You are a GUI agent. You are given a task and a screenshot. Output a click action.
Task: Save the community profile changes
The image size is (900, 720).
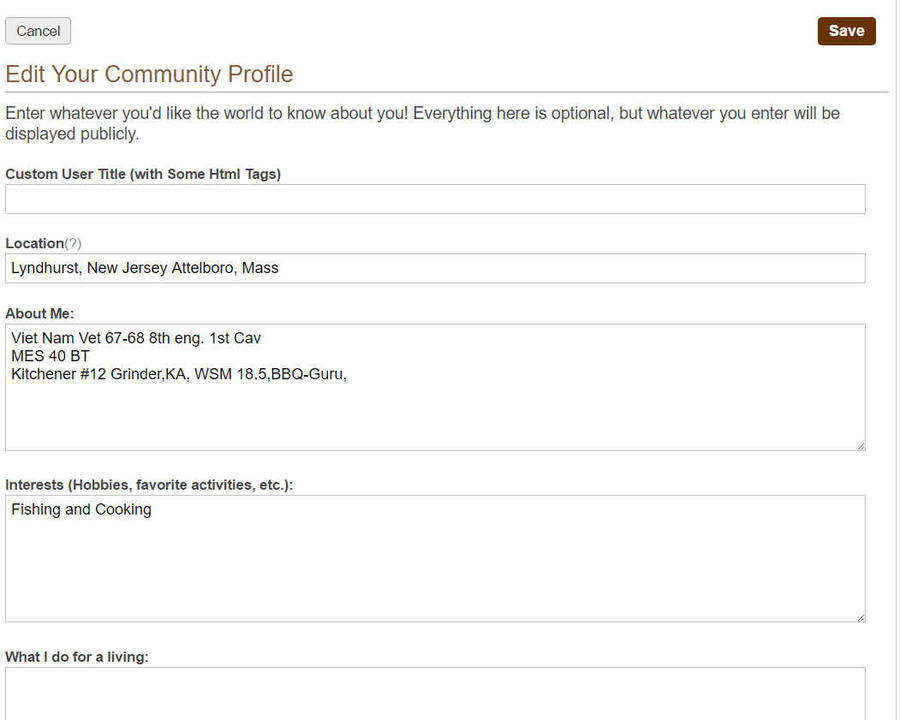click(x=846, y=31)
